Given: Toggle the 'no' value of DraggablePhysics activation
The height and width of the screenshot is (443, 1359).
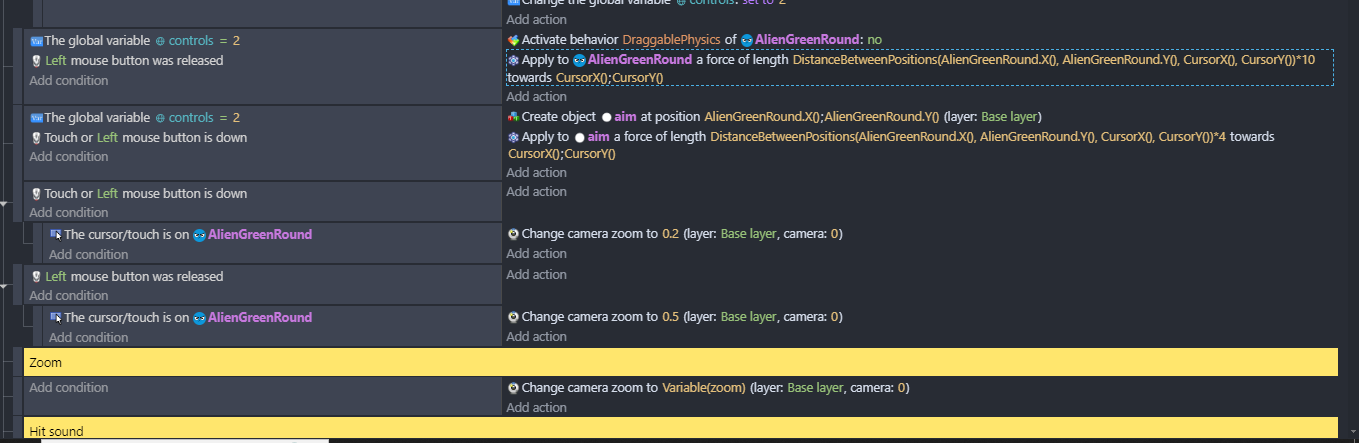Looking at the screenshot, I should coord(874,40).
